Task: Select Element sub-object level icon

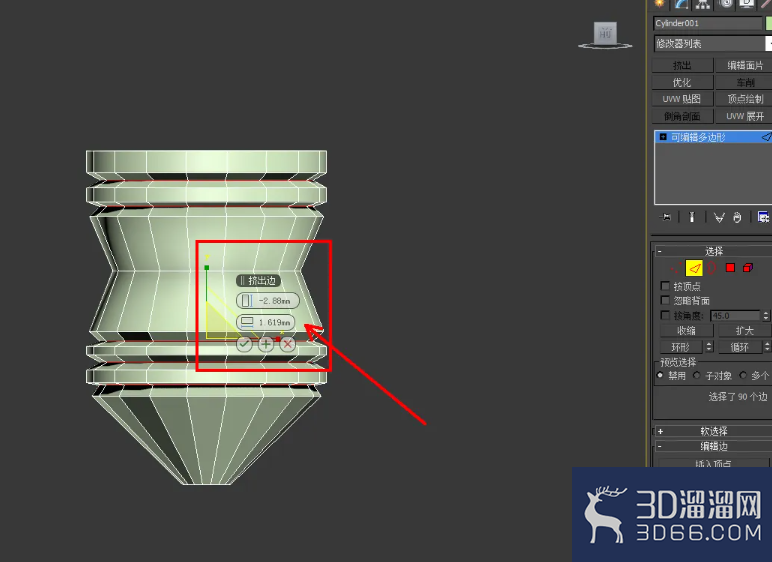Action: tap(748, 267)
